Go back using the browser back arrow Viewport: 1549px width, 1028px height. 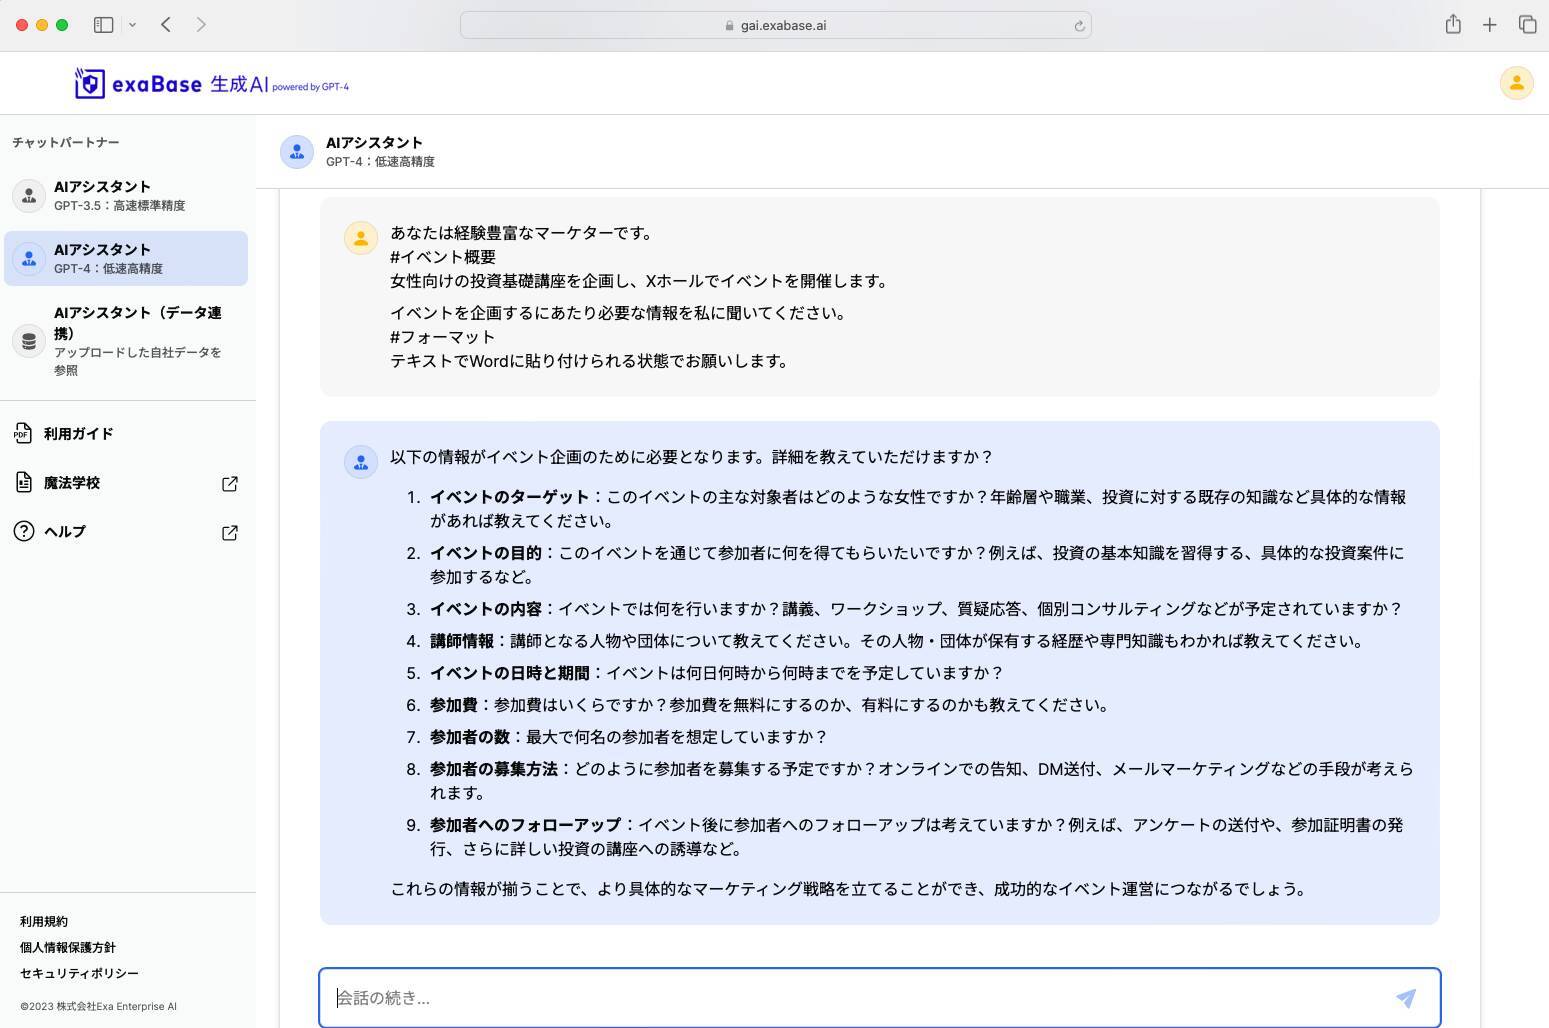166,25
